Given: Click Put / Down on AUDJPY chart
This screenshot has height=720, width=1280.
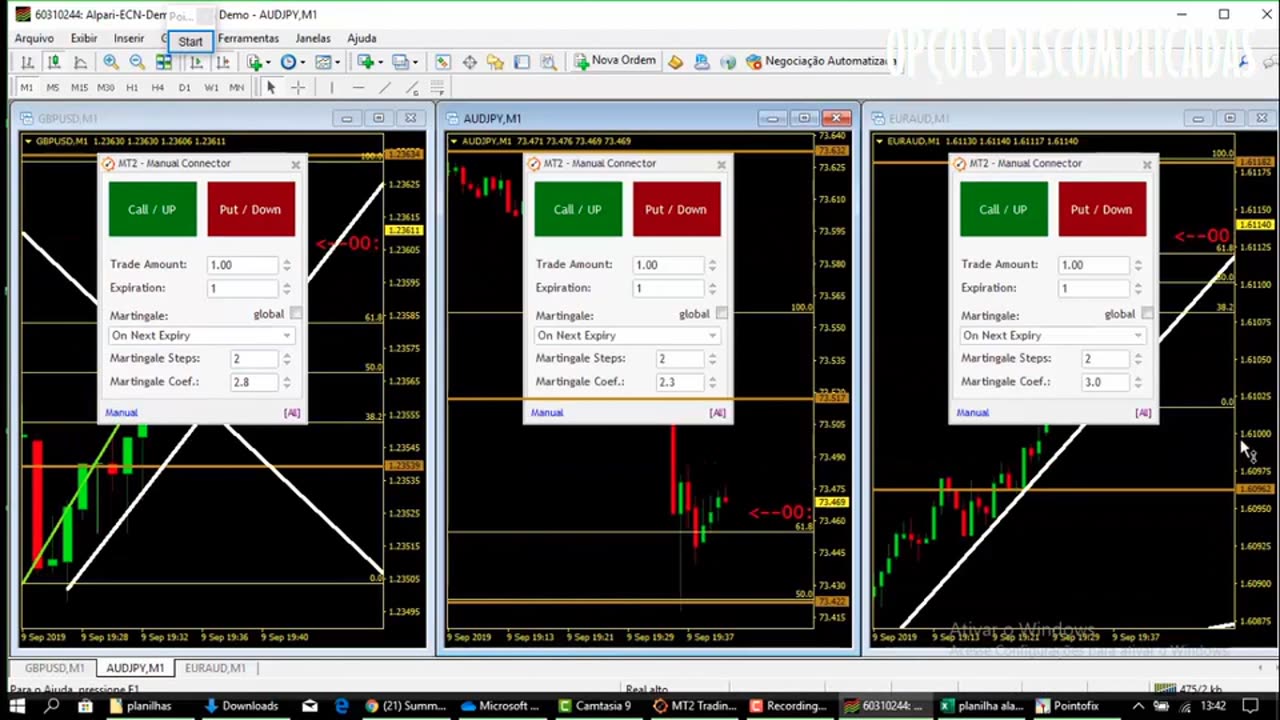Looking at the screenshot, I should [676, 209].
